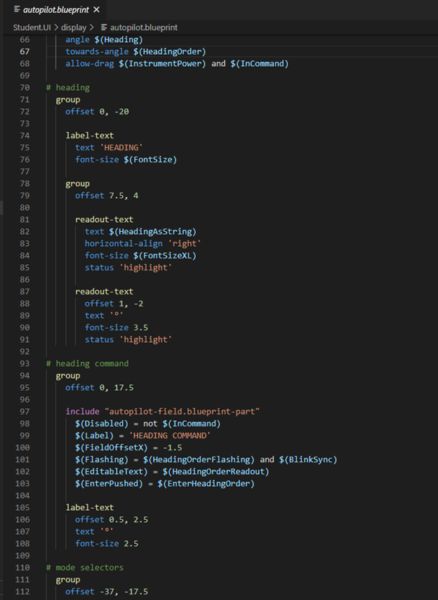Image resolution: width=438 pixels, height=600 pixels.
Task: Click $(HeadingAsString) variable on line 82
Action: (152, 232)
